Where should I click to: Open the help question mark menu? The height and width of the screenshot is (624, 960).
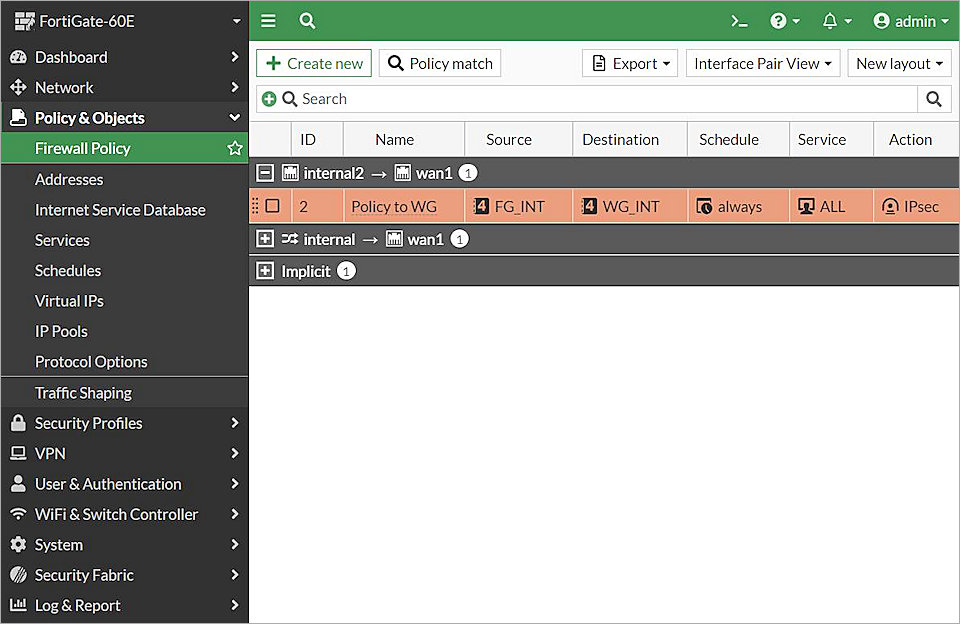coord(784,21)
